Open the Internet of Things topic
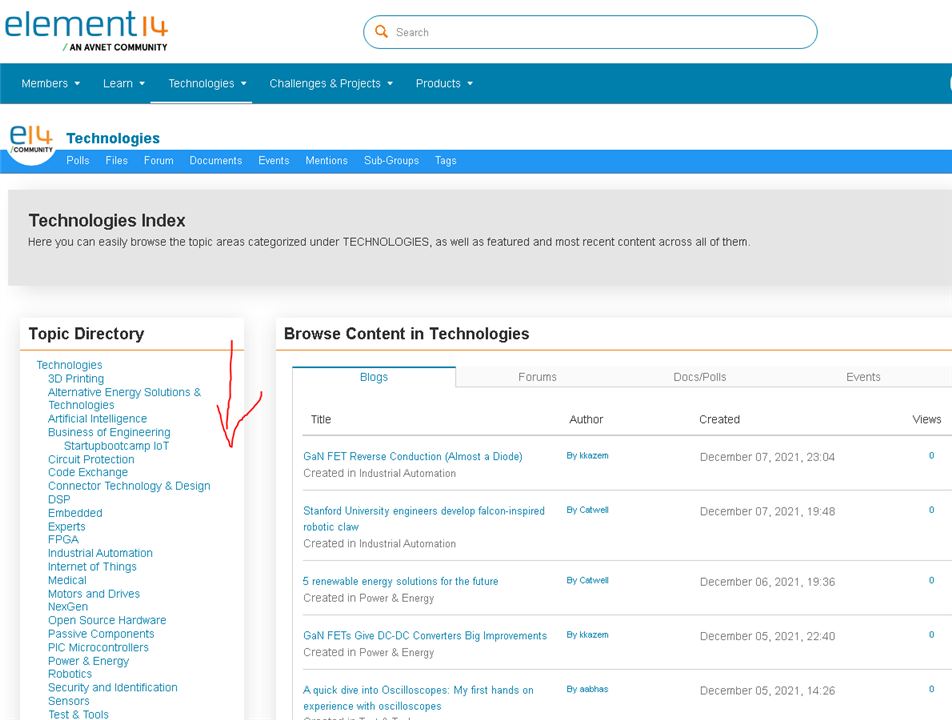The width and height of the screenshot is (952, 720). 92,566
